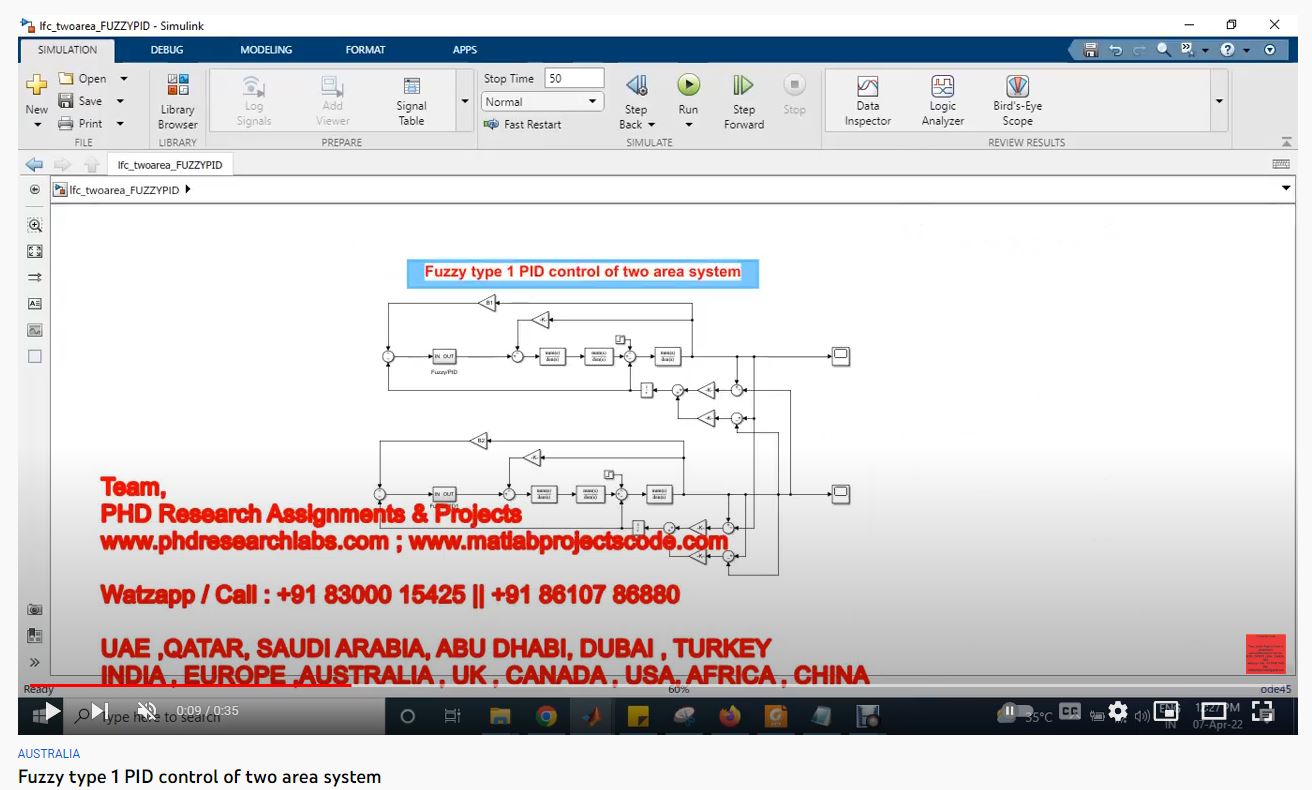This screenshot has width=1312, height=790.
Task: Click the New model icon
Action: (36, 87)
